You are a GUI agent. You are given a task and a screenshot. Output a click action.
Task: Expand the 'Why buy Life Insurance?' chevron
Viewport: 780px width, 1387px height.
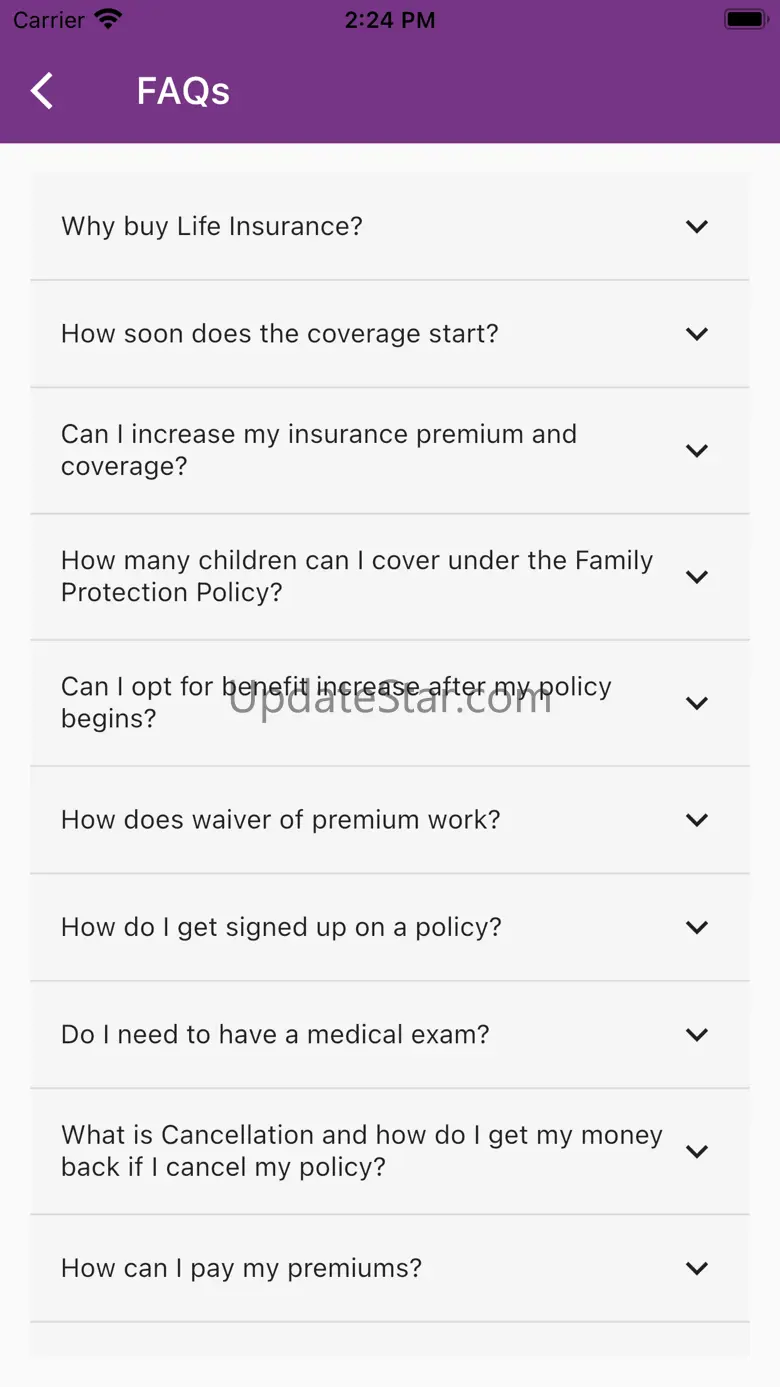point(697,226)
